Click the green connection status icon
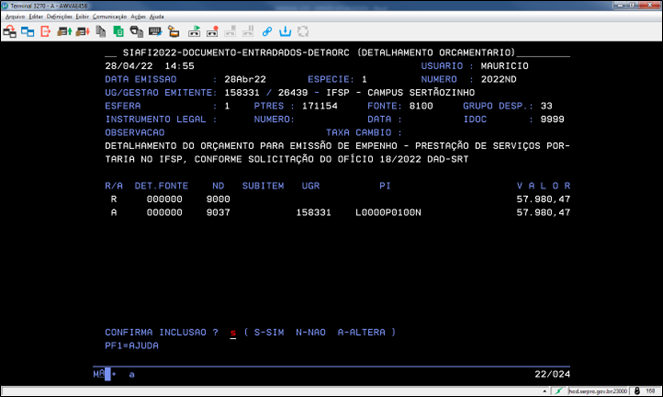Screen dimensions: 663x397 click(x=559, y=391)
